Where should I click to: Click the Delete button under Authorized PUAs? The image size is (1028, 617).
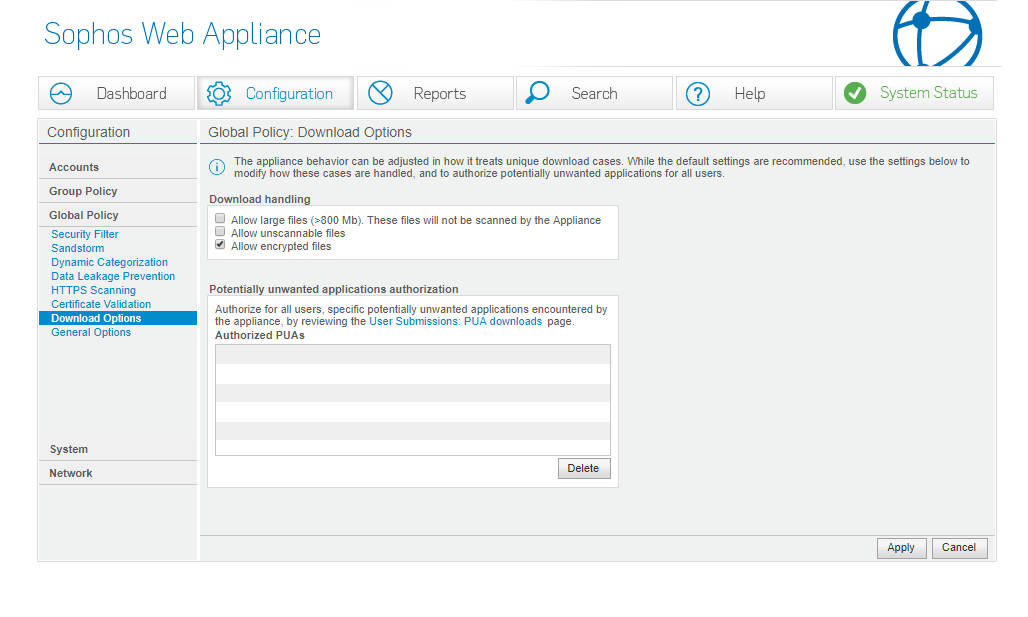tap(584, 468)
